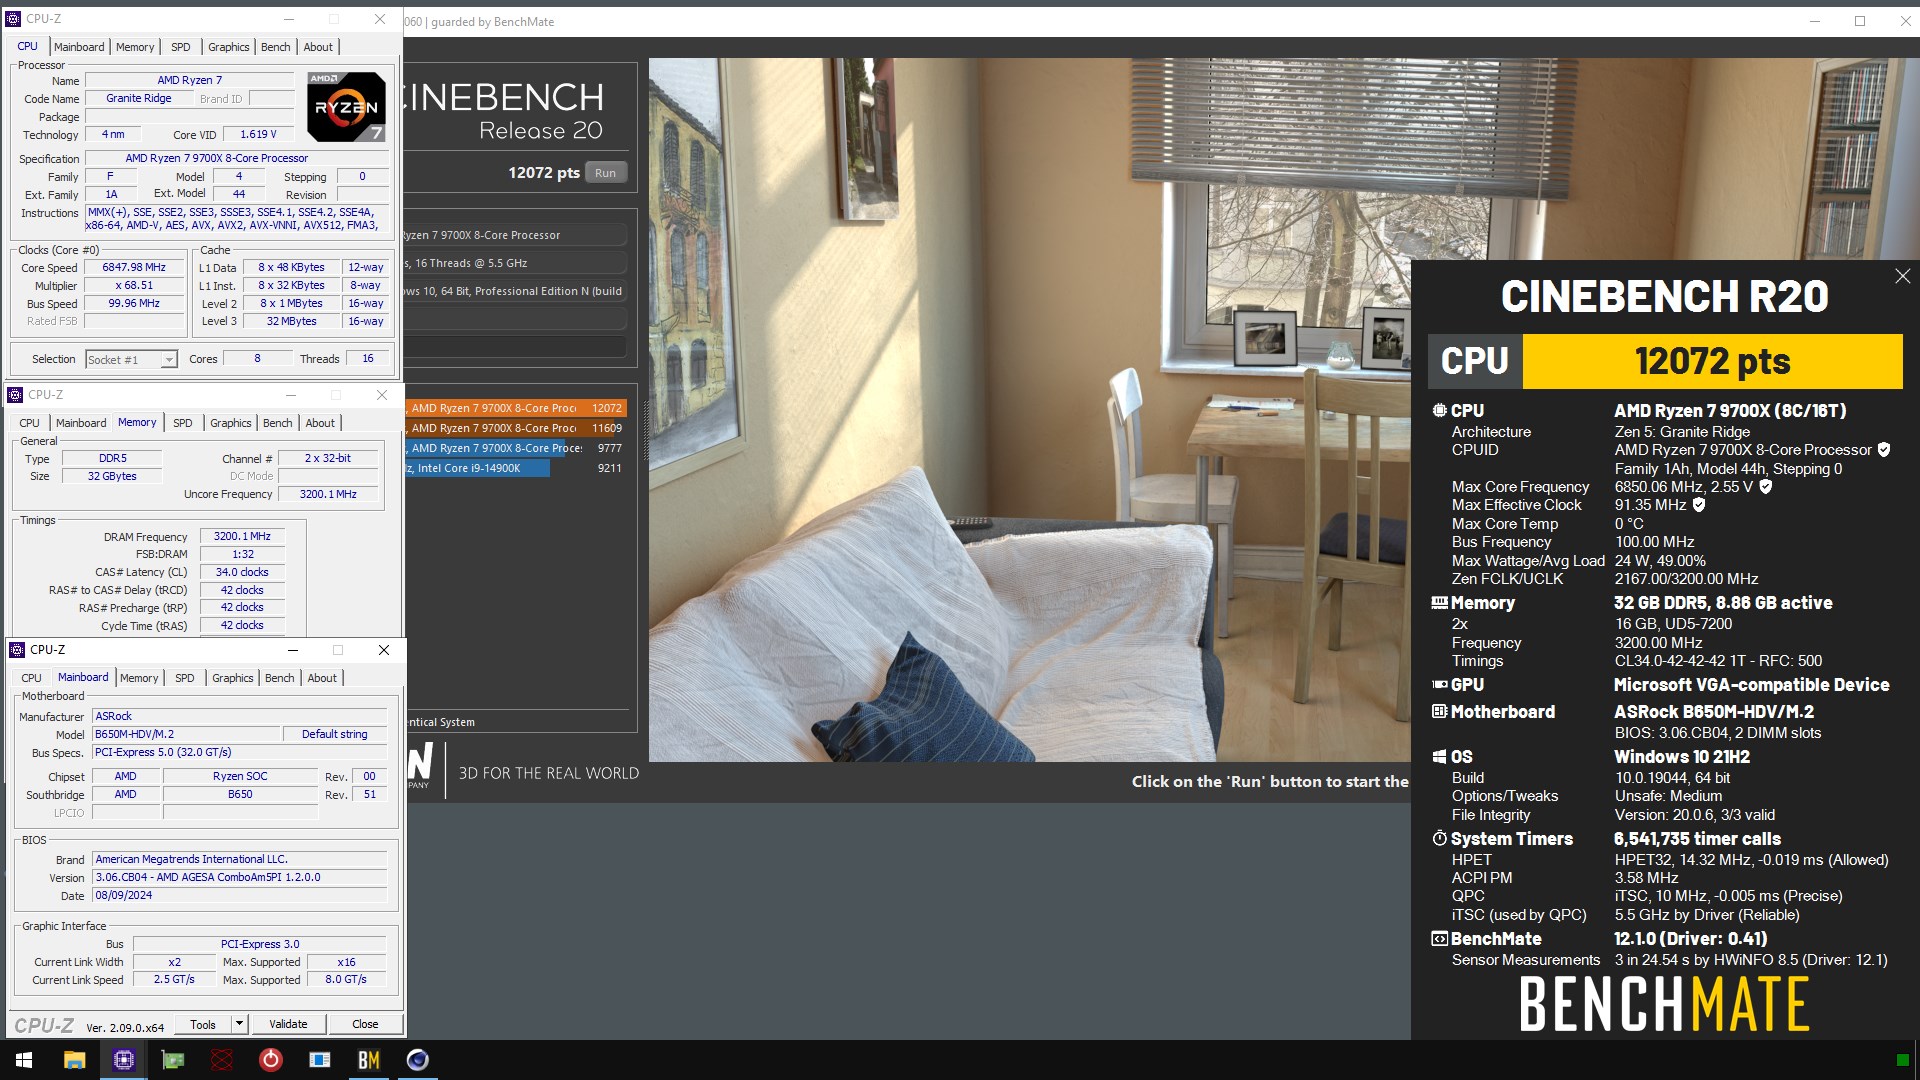Click the Memory module icon in BenchMate panel
This screenshot has width=1920, height=1080.
(1439, 603)
